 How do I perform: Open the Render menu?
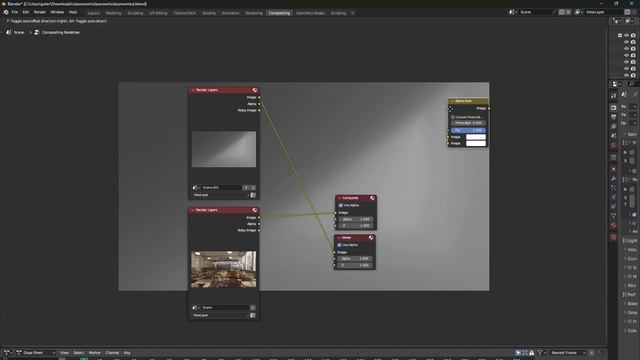[40, 12]
